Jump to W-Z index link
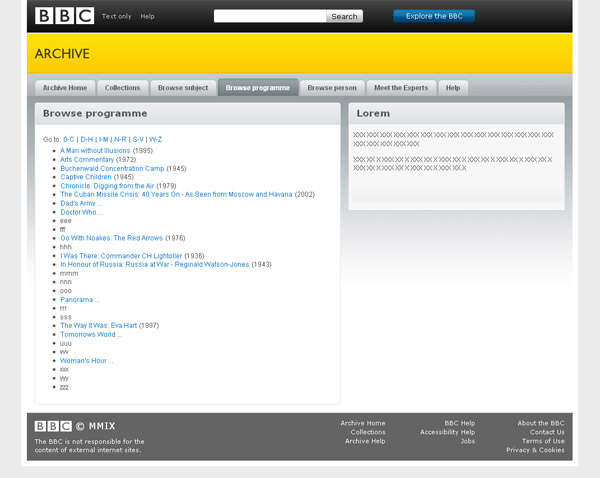 [x=155, y=139]
